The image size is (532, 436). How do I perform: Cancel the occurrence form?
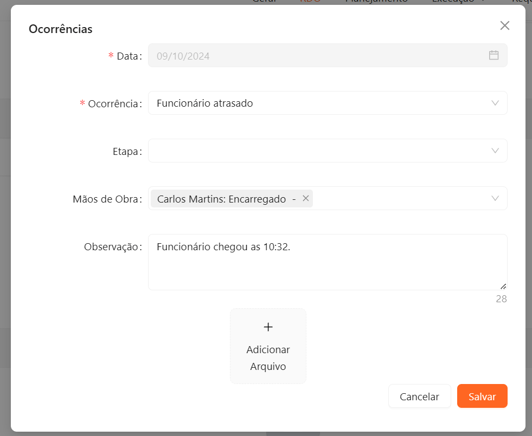click(419, 396)
